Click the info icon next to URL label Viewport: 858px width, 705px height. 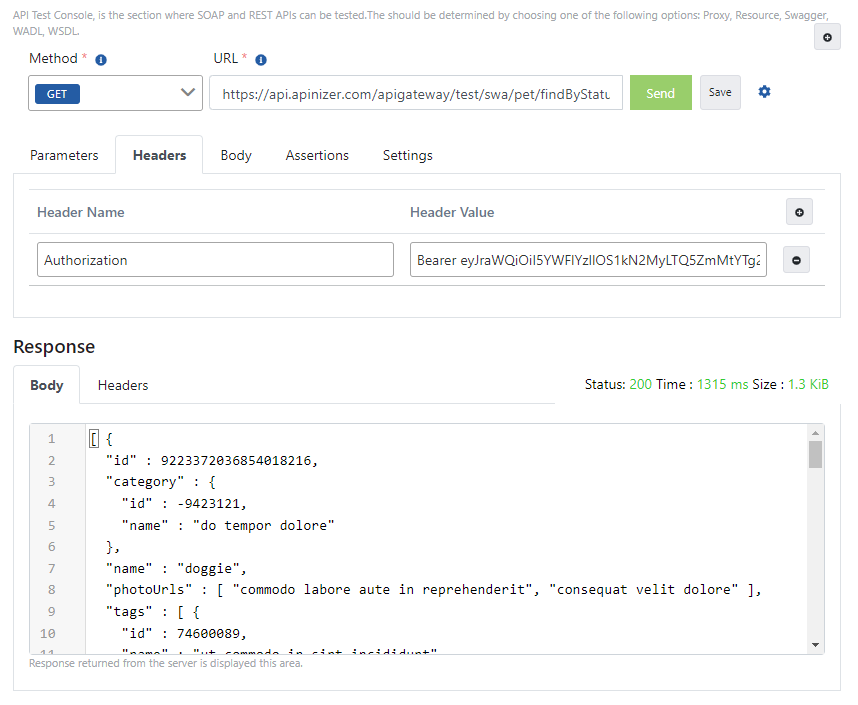click(x=260, y=59)
